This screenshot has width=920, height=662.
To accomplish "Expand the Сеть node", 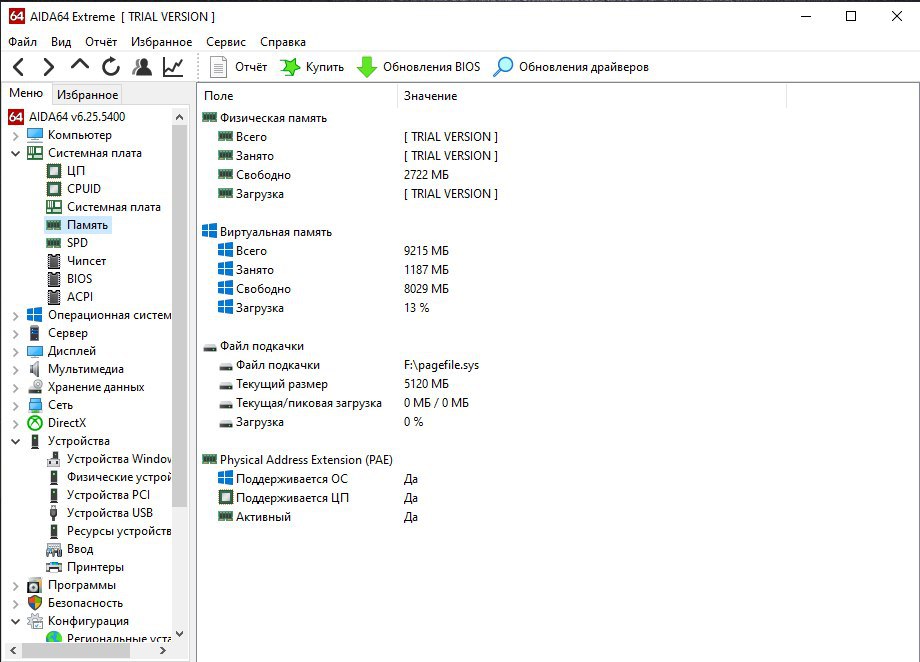I will (15, 406).
